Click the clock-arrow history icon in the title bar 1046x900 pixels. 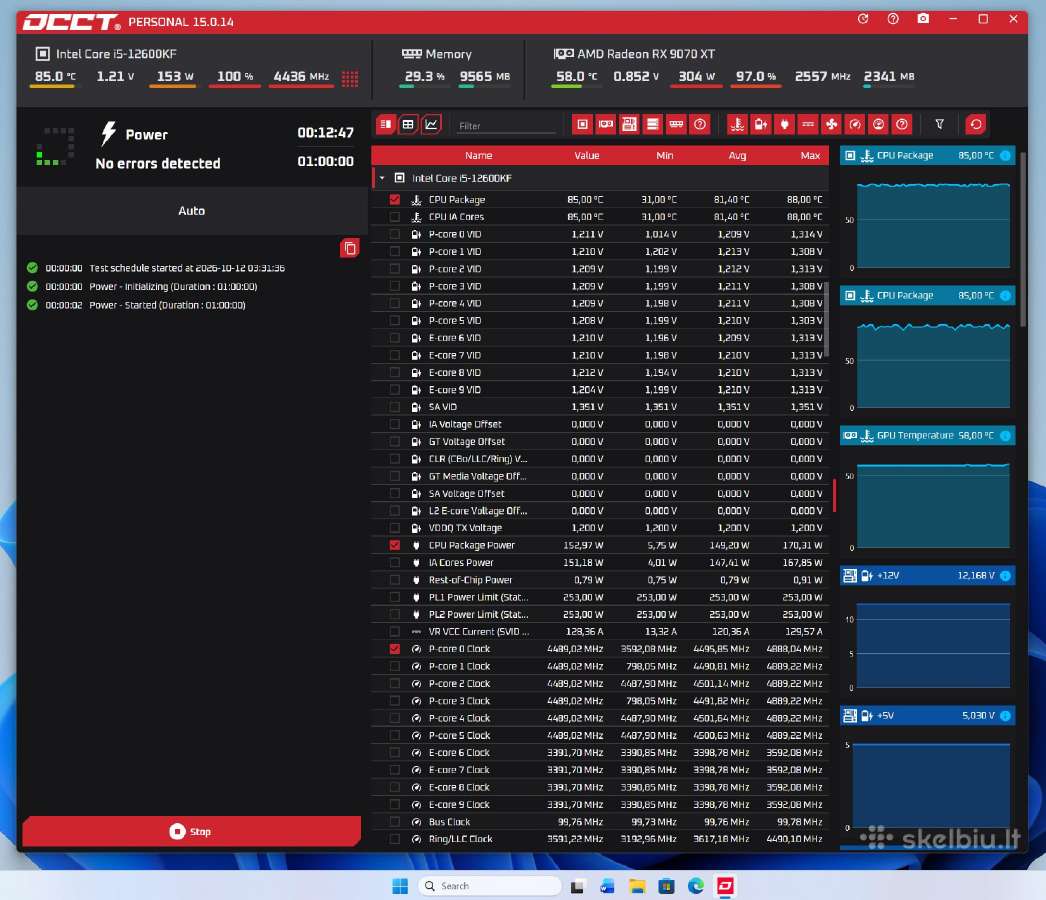pyautogui.click(x=863, y=19)
